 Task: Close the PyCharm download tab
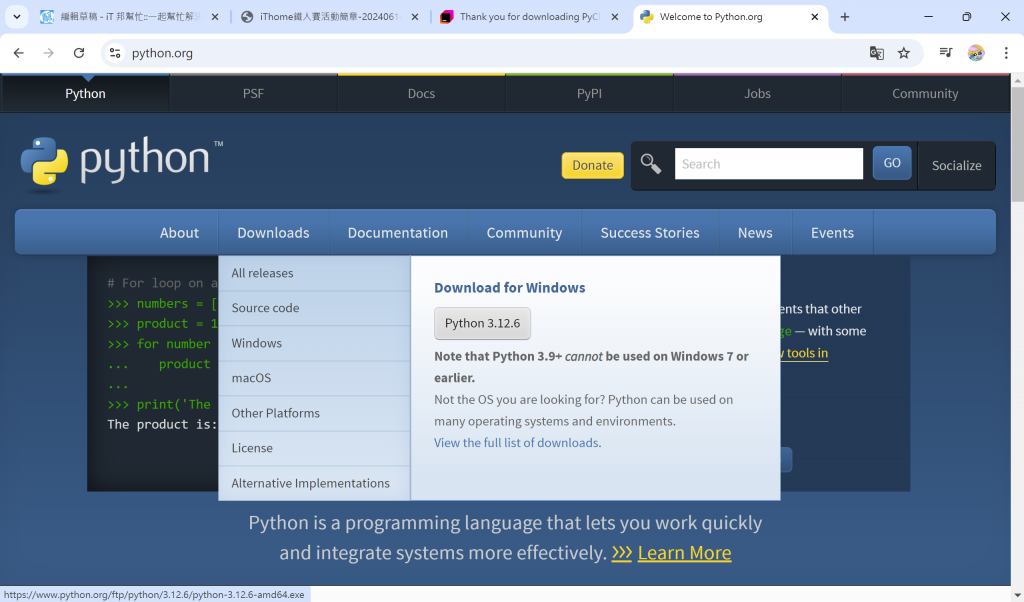pos(615,17)
